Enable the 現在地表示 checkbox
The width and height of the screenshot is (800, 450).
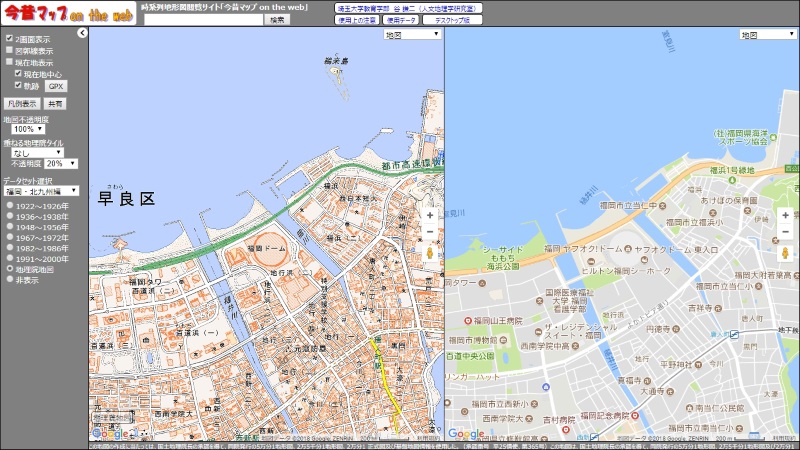[9, 62]
